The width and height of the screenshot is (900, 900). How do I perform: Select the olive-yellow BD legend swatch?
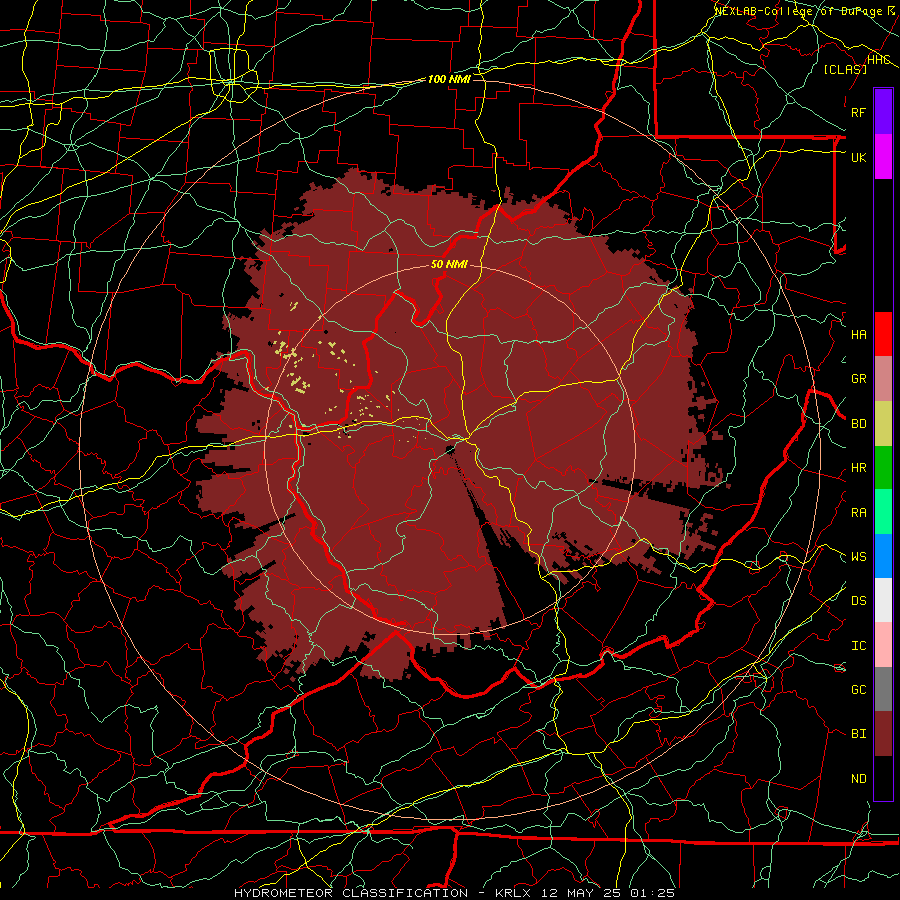click(883, 423)
